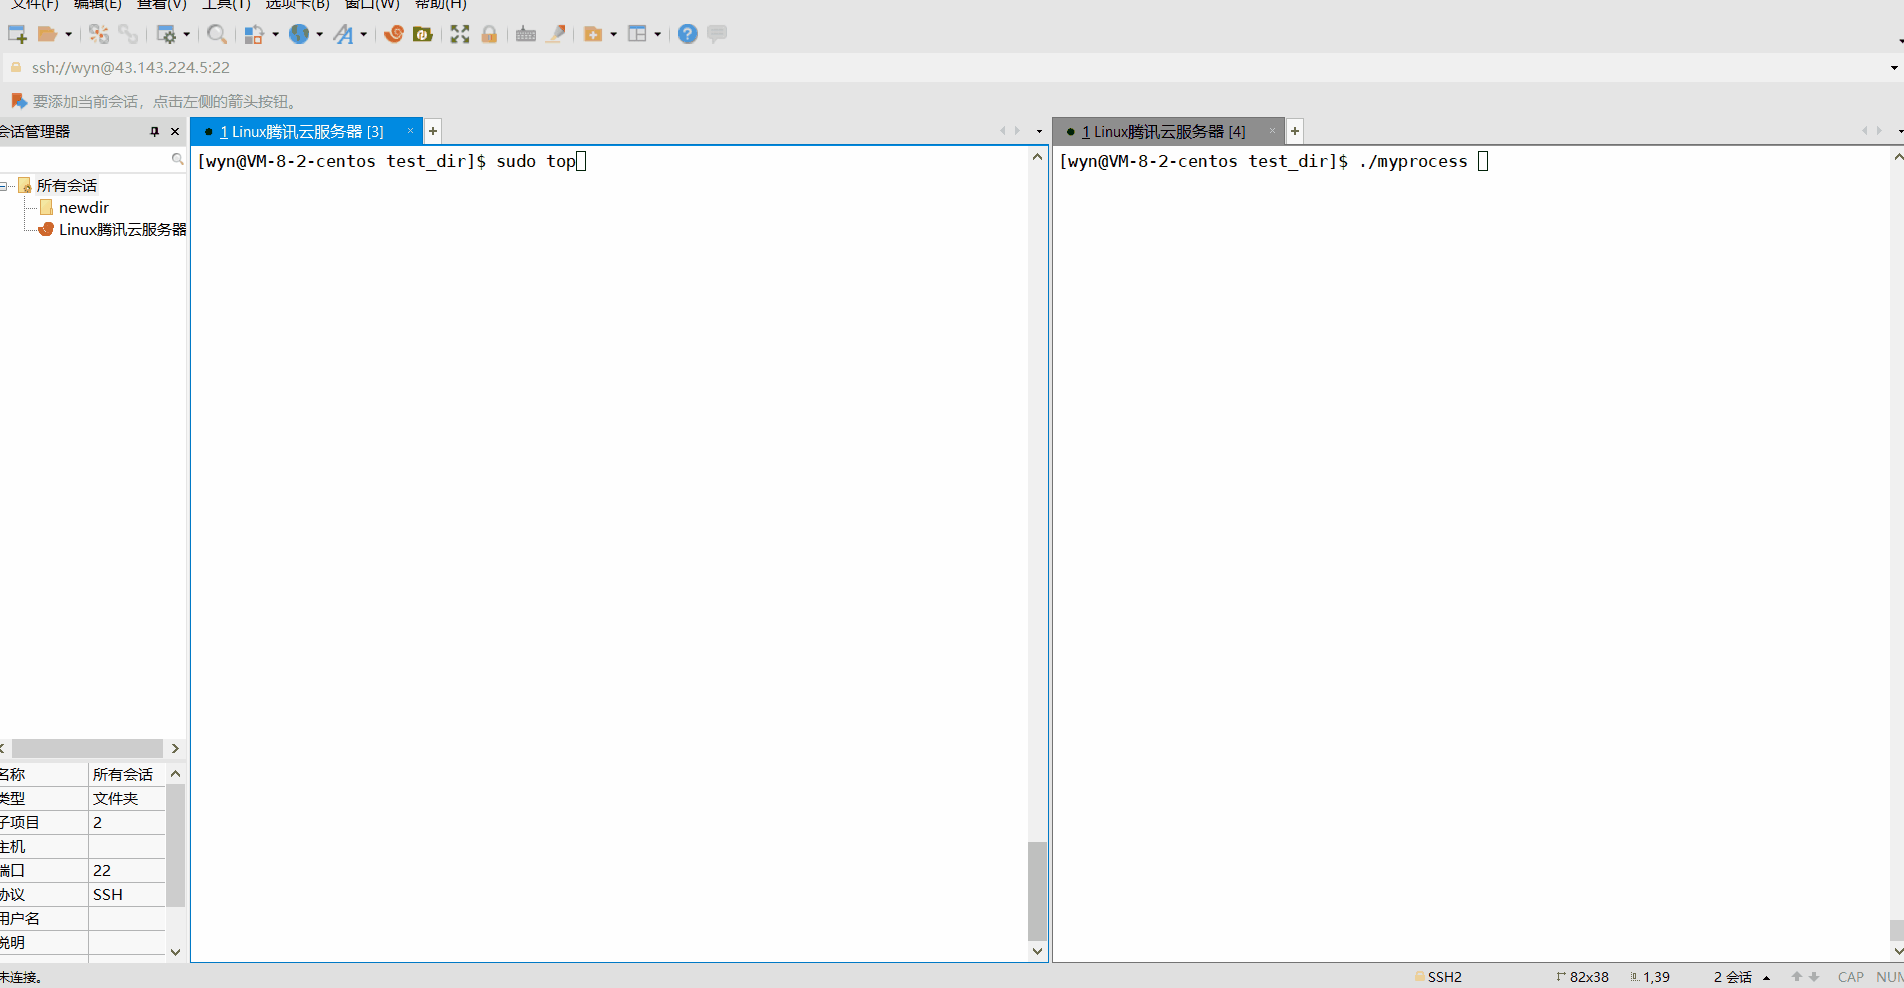Open help with blue question mark icon

coord(688,34)
